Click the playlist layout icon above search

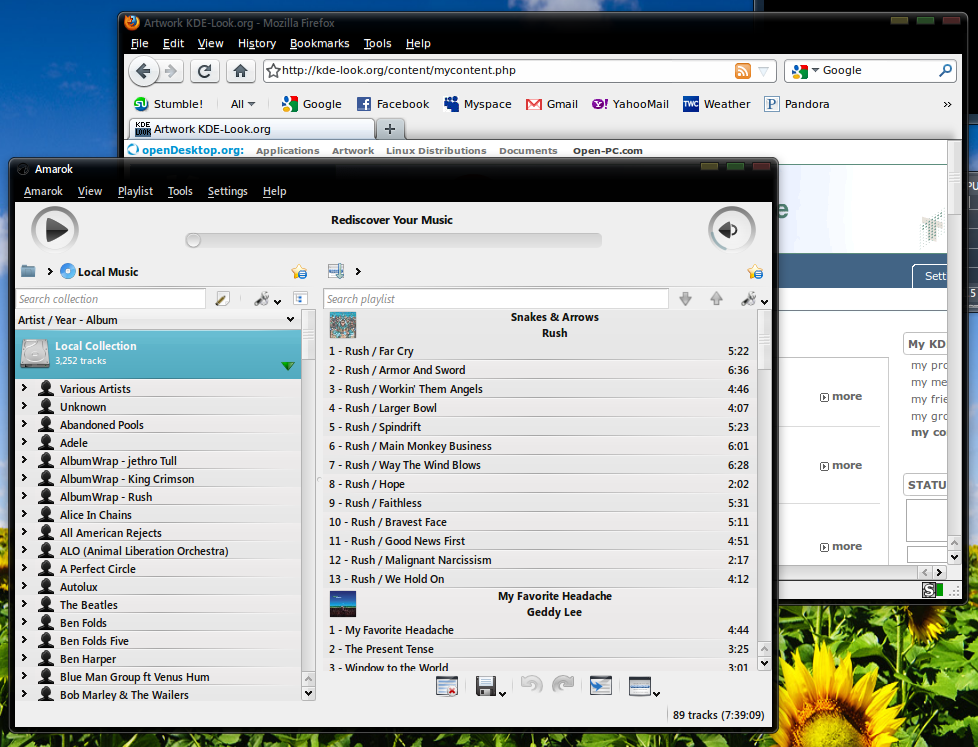[x=336, y=271]
